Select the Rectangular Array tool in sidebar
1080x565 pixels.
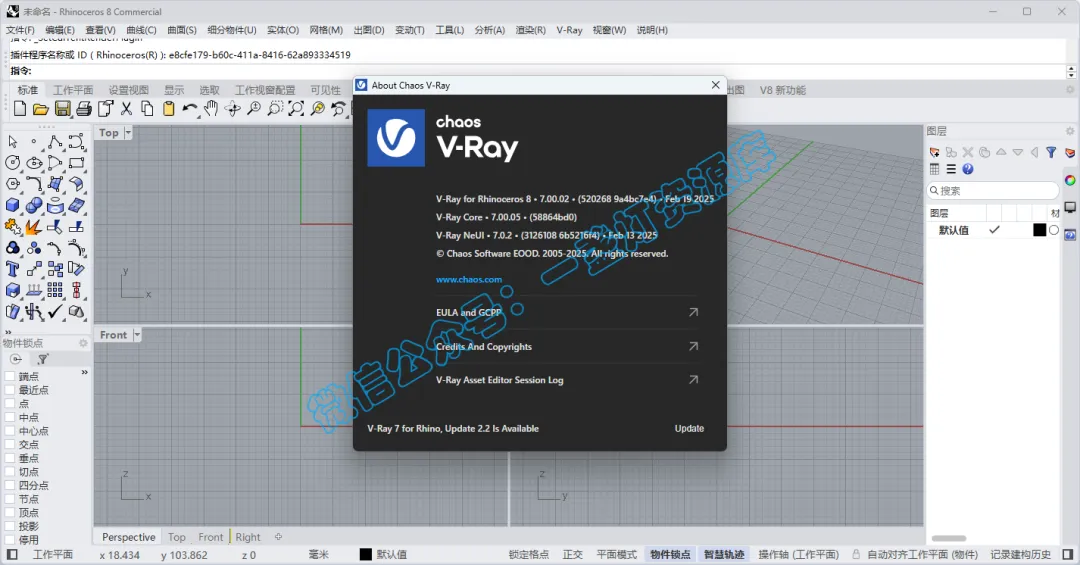tap(55, 290)
